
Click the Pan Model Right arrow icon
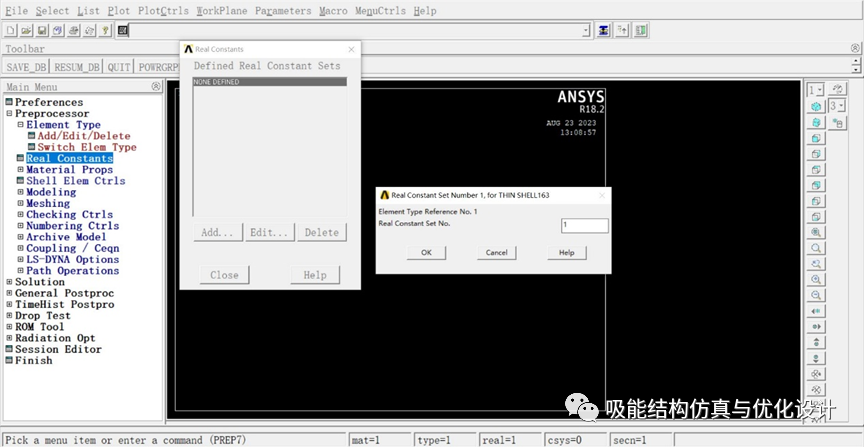tap(816, 327)
